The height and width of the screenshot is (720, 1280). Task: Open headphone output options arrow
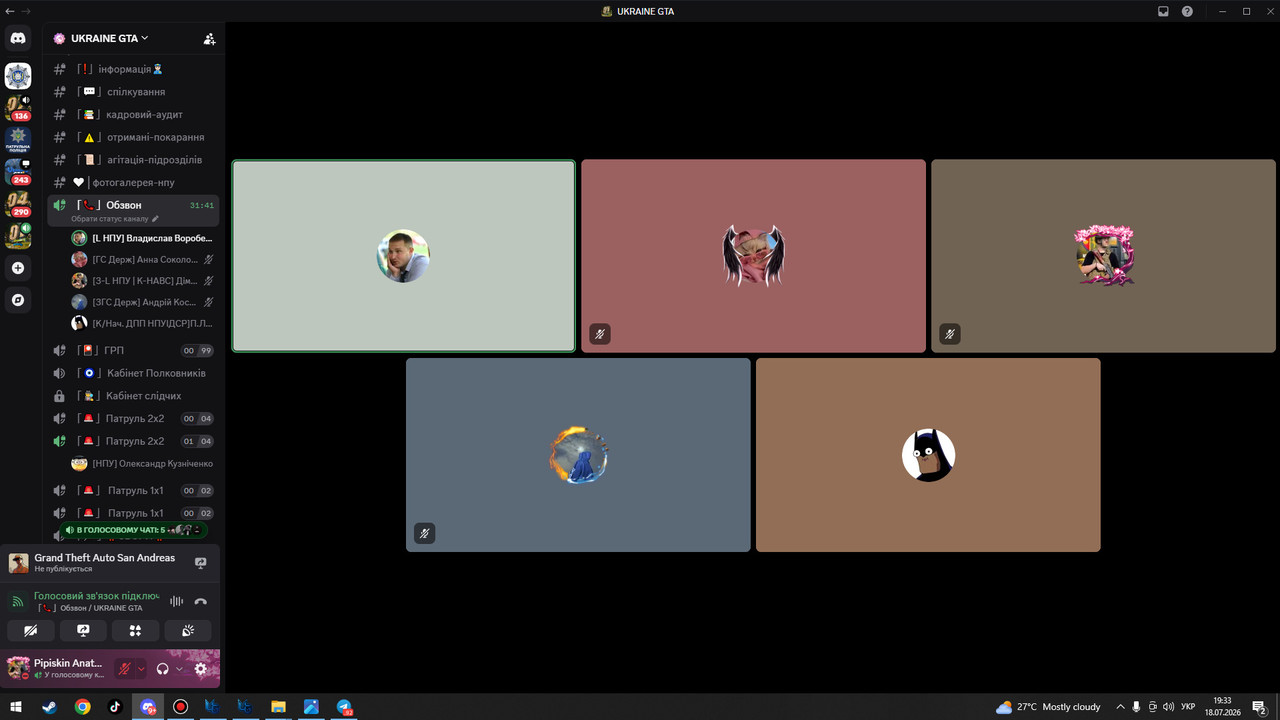(179, 669)
